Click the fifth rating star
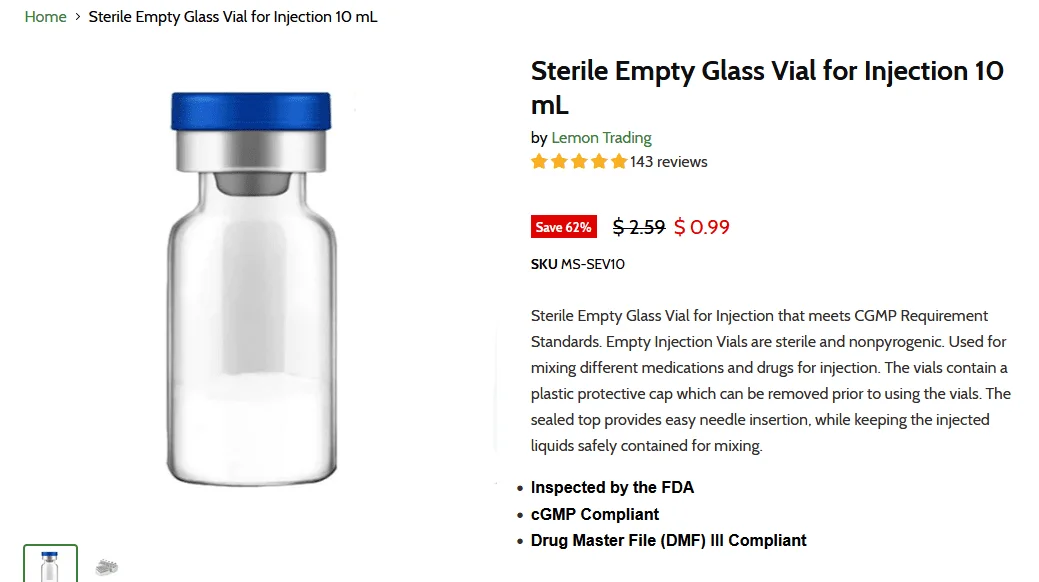 point(618,161)
